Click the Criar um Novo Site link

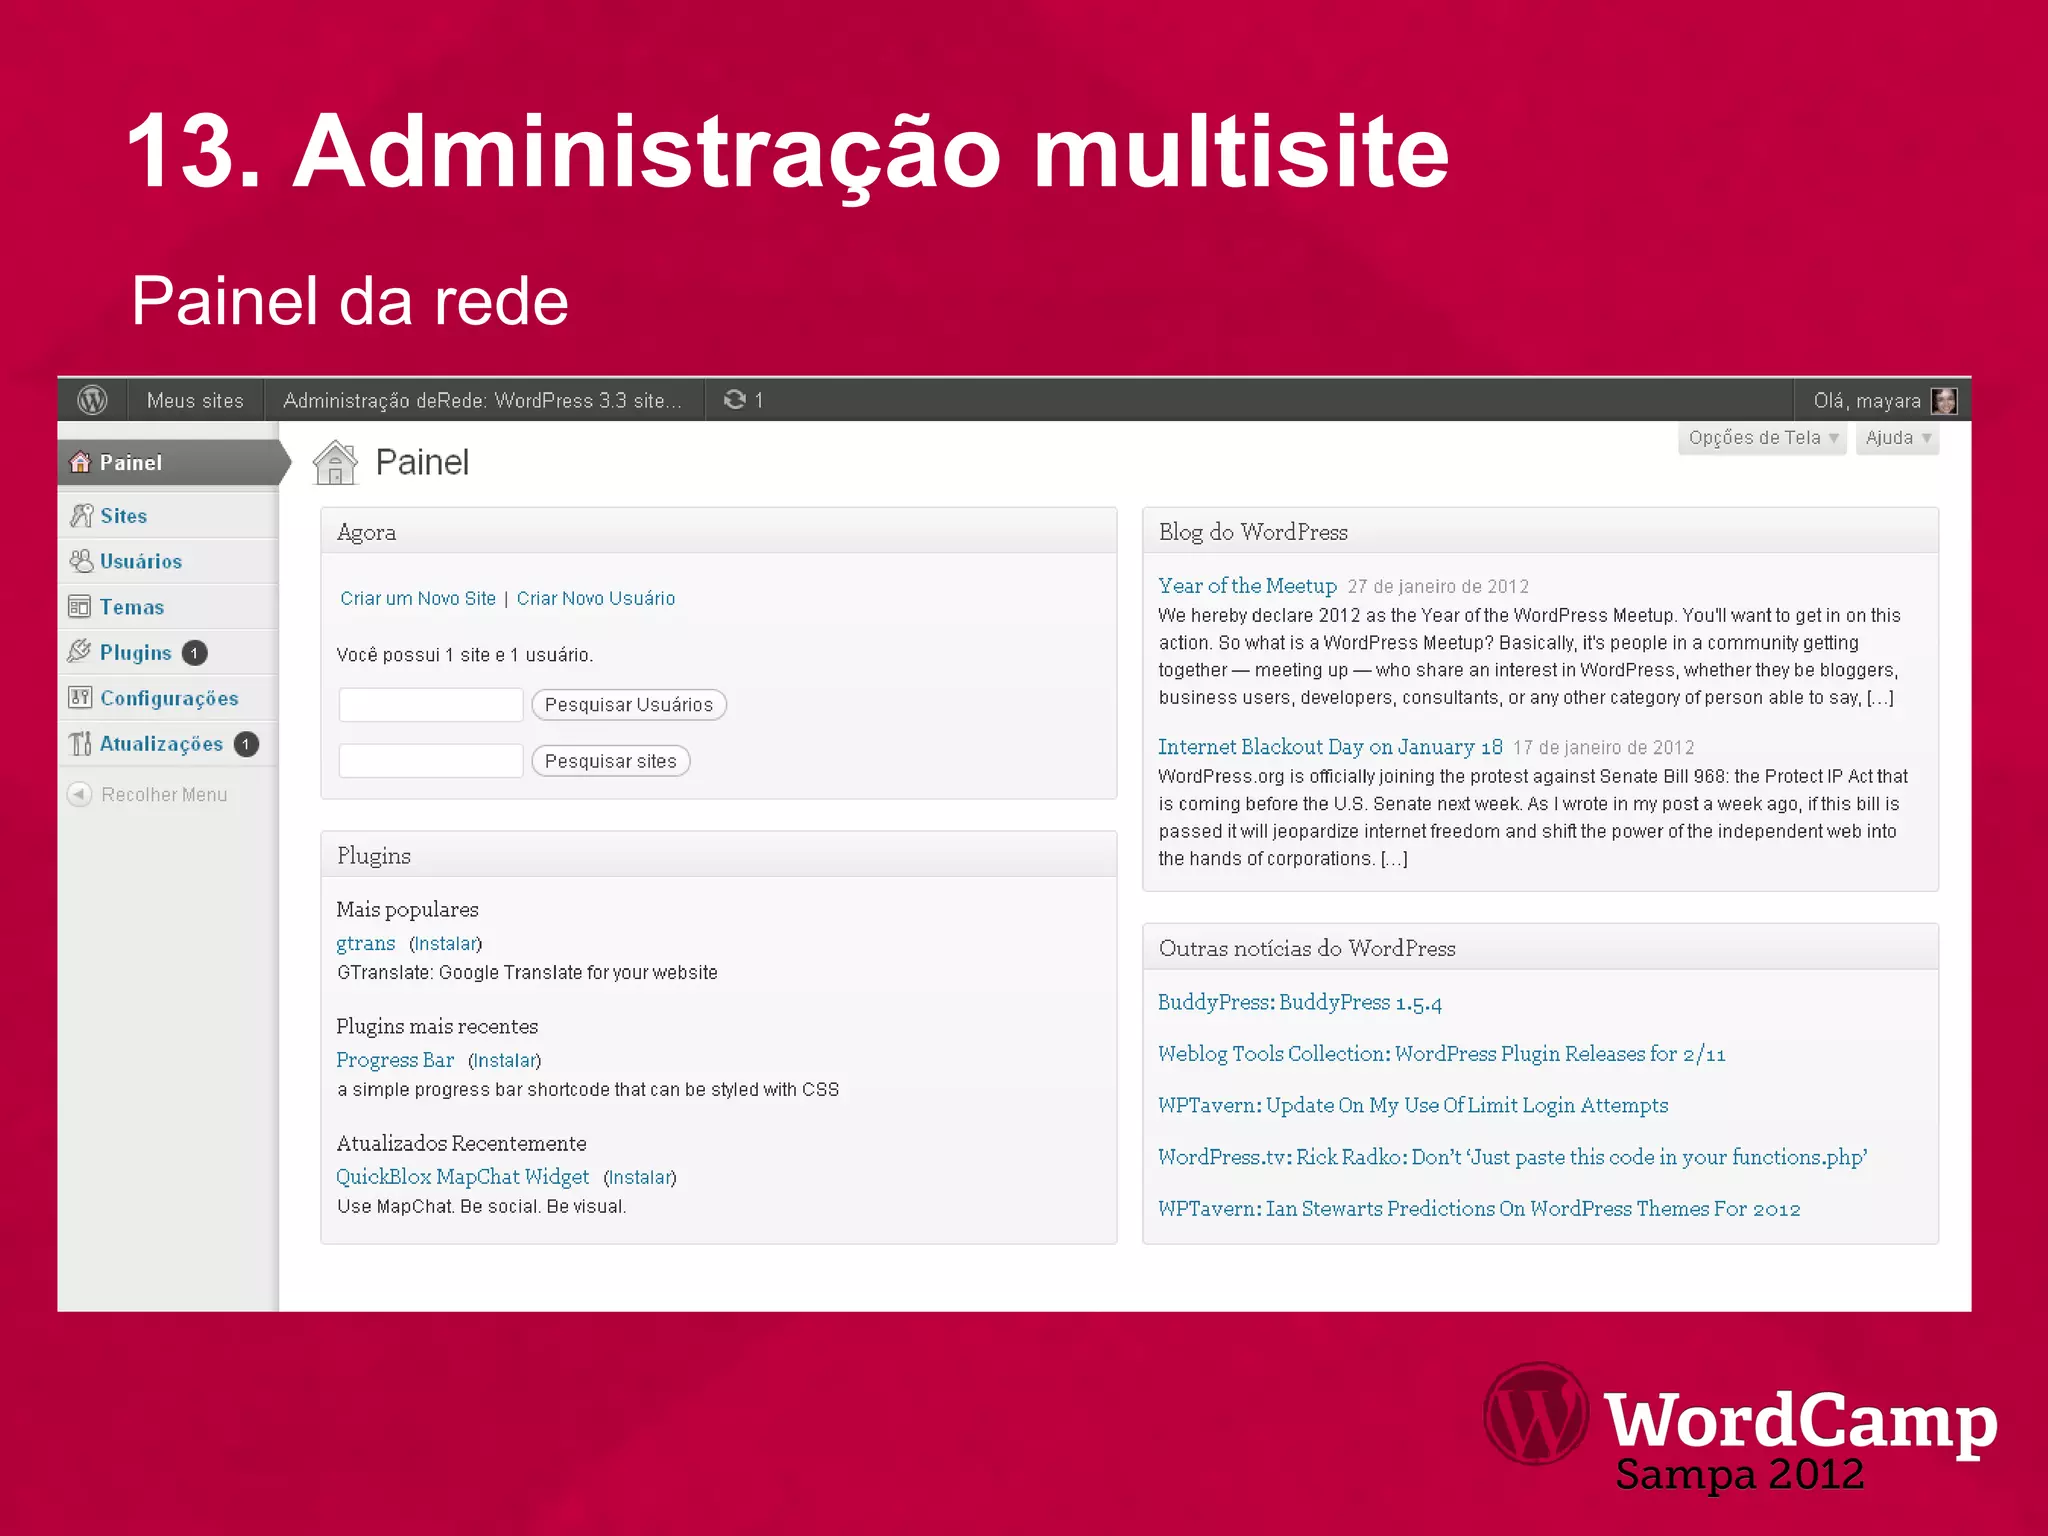418,598
